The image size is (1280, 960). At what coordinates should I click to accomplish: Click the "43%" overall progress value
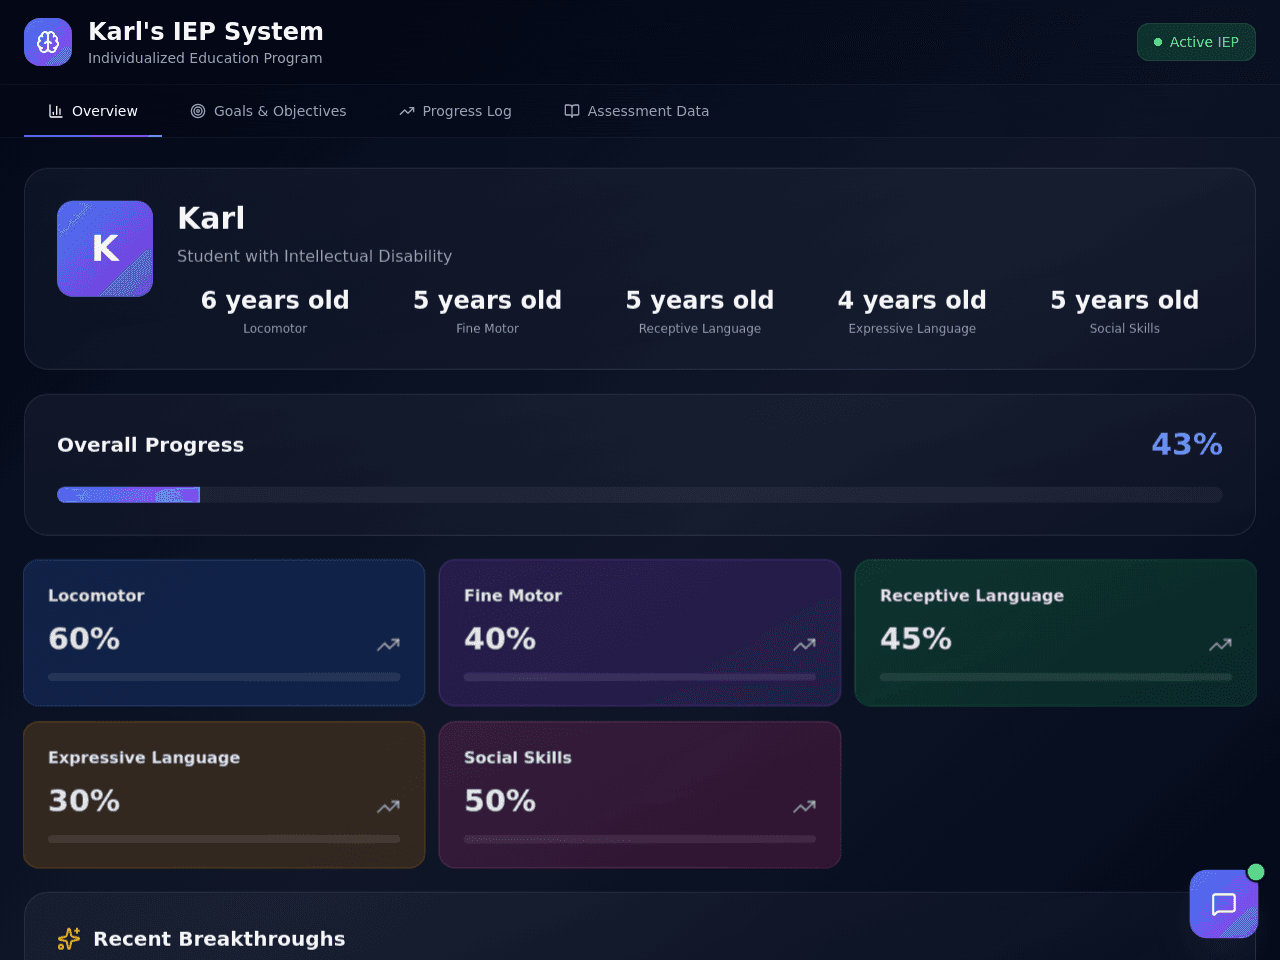pyautogui.click(x=1187, y=444)
